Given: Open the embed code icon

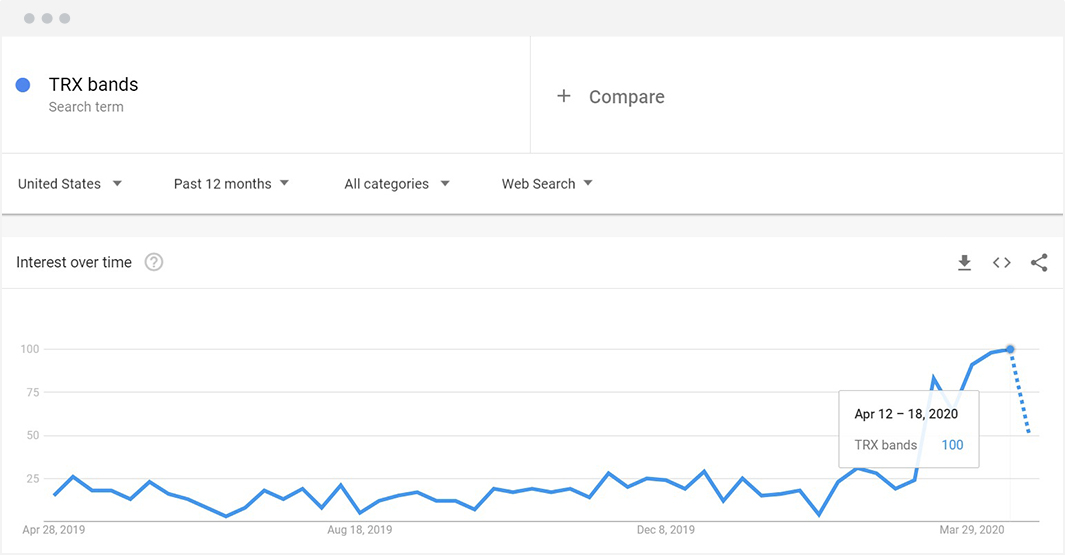Looking at the screenshot, I should click(1002, 263).
